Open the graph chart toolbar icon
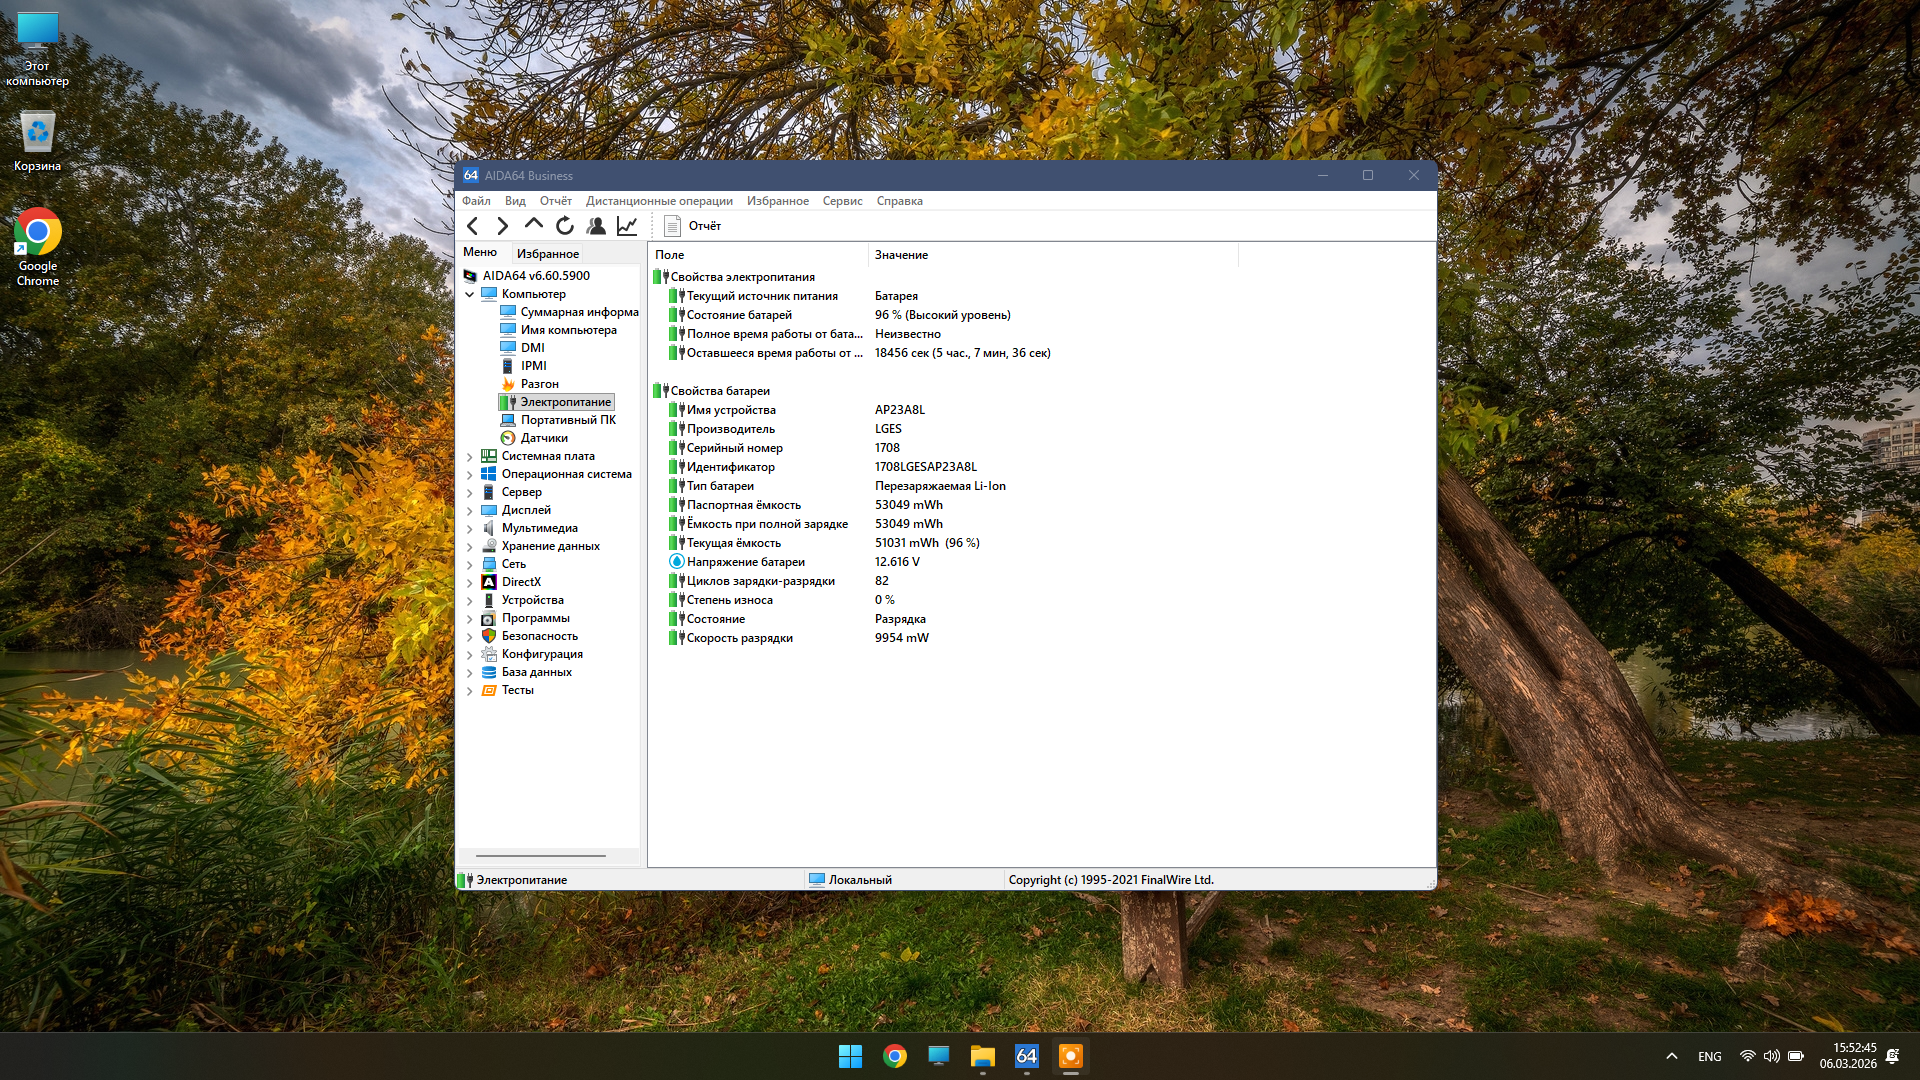Image resolution: width=1920 pixels, height=1080 pixels. tap(627, 226)
